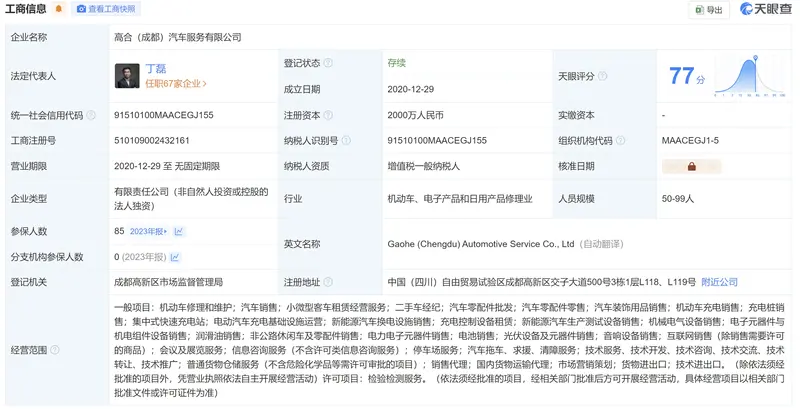Open the 附近公司 nearby companies link

pyautogui.click(x=719, y=282)
